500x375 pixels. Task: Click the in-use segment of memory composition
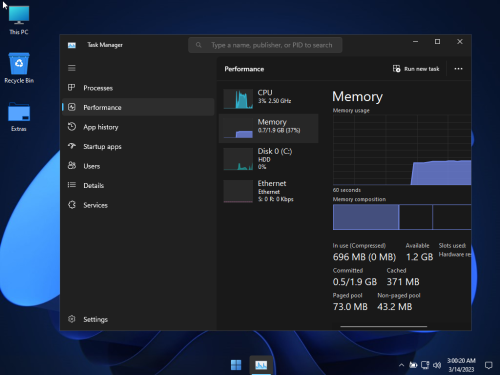click(366, 217)
